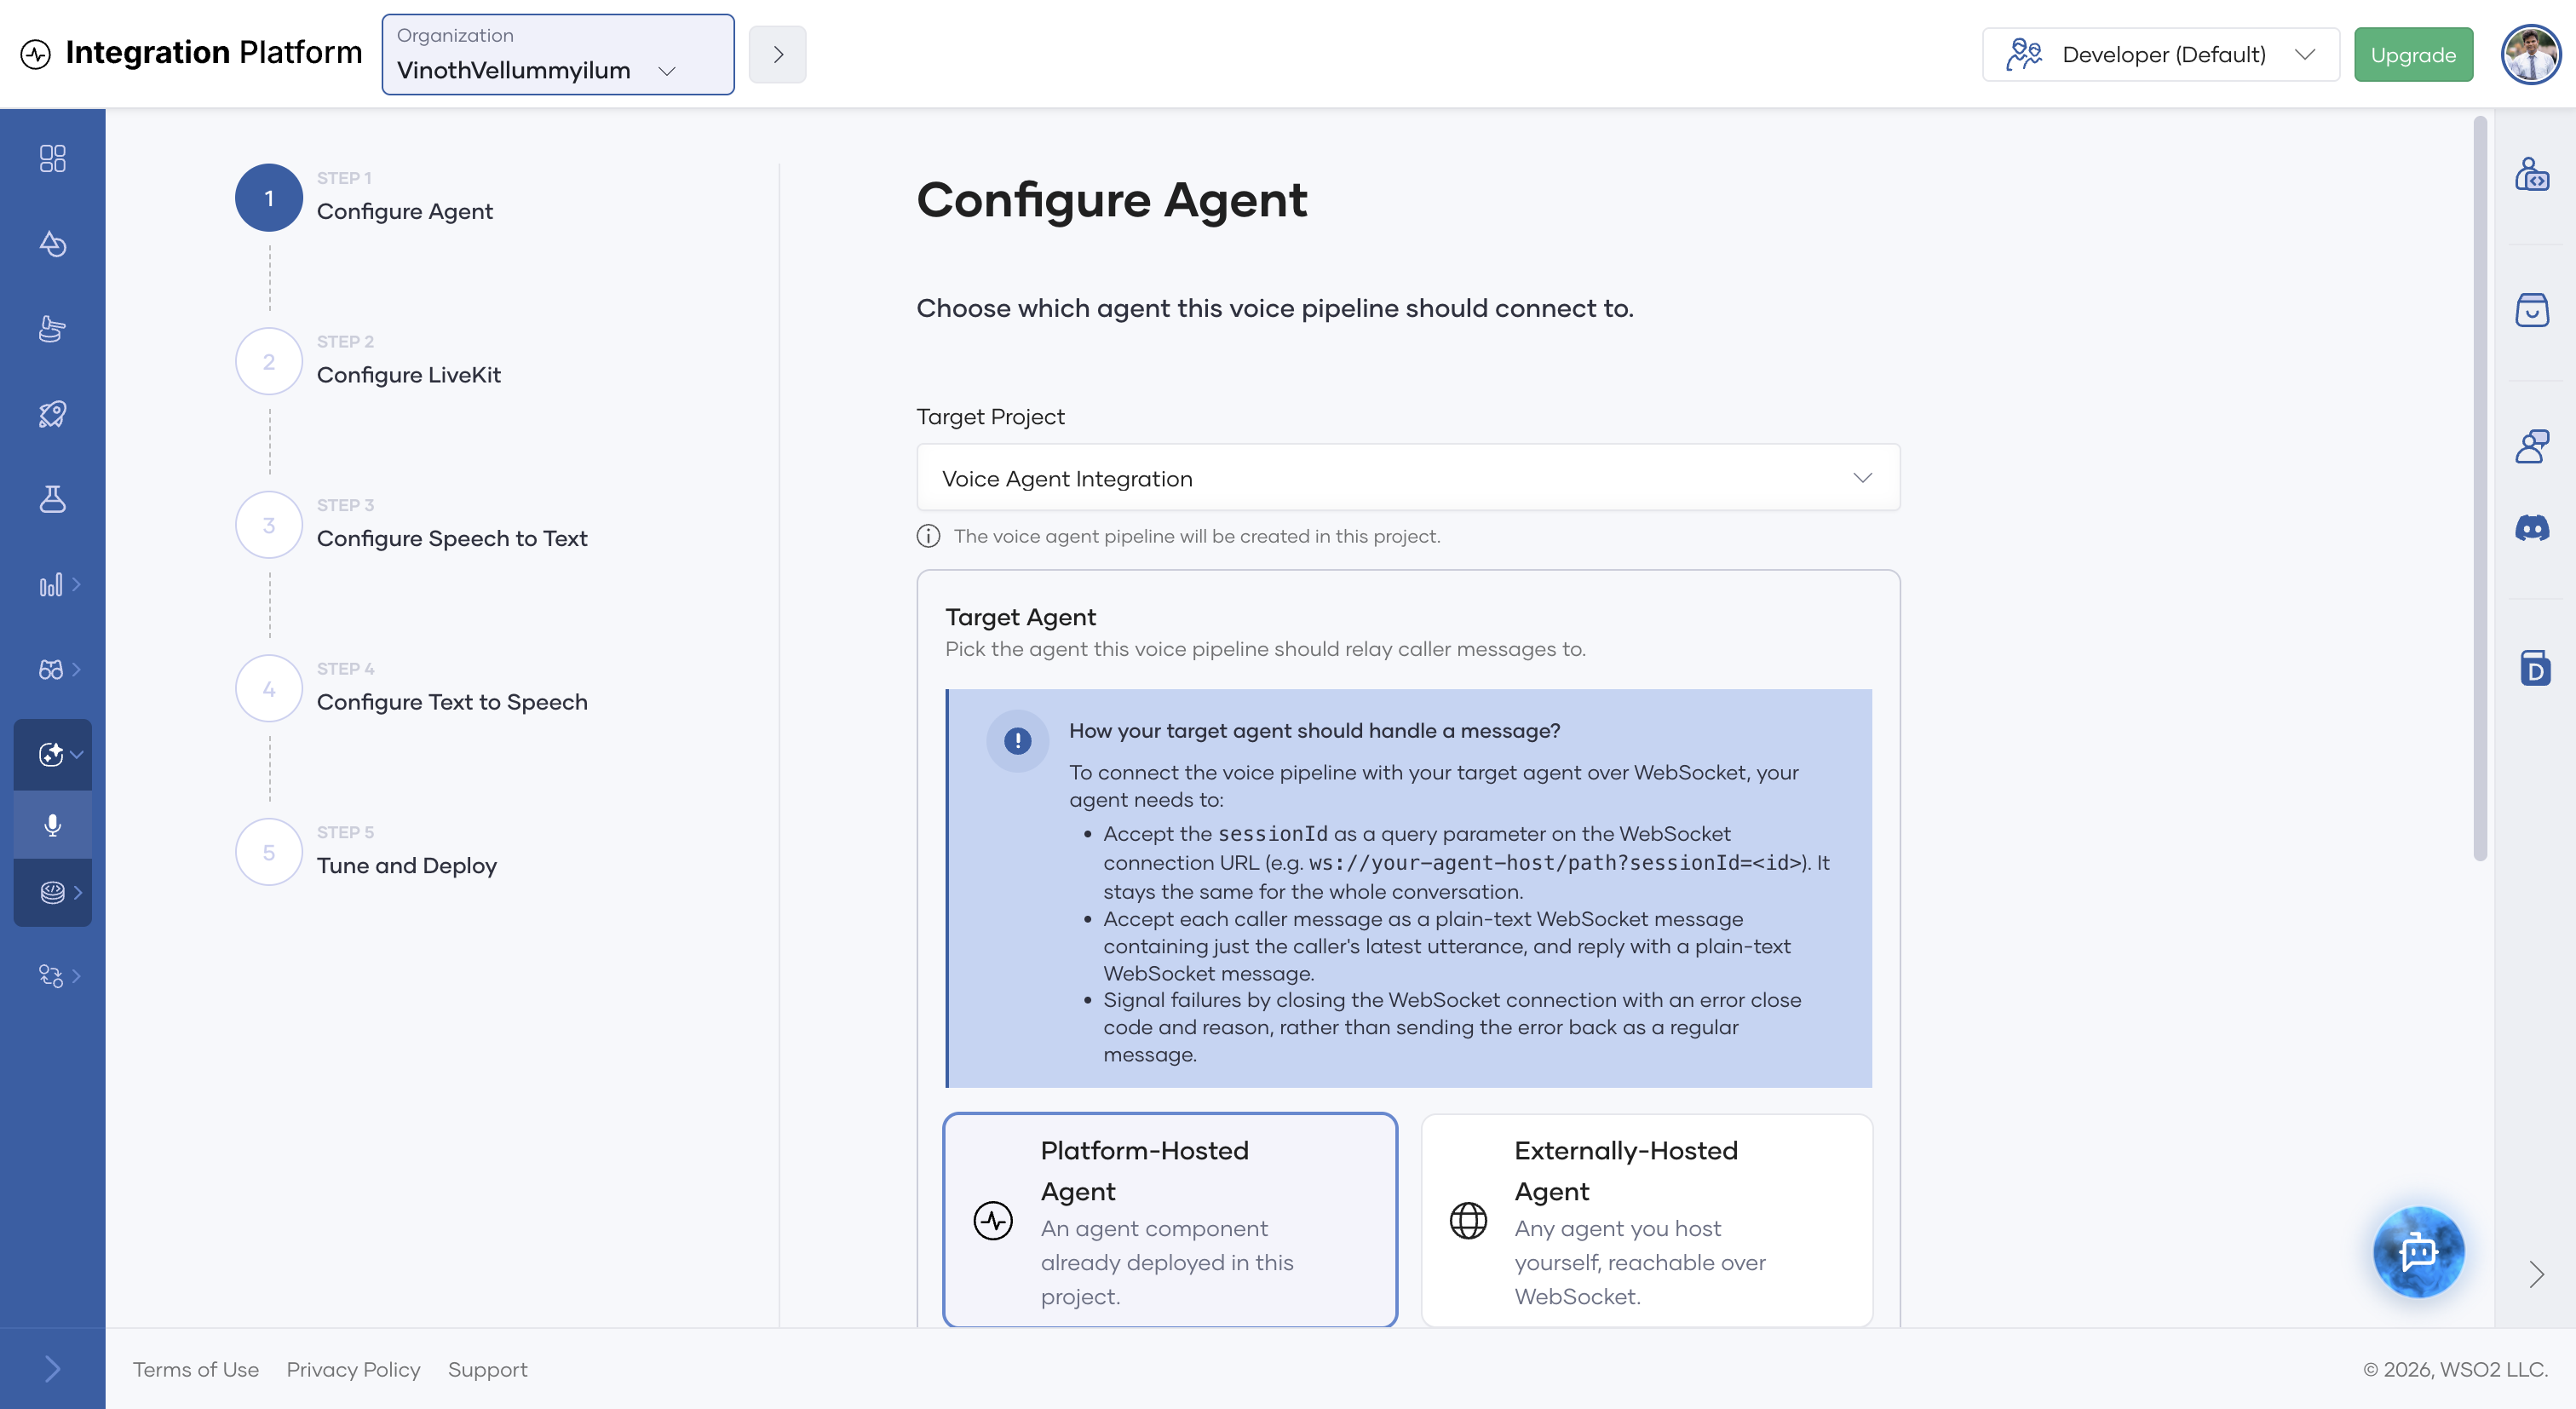The height and width of the screenshot is (1409, 2576).
Task: Open the community chat-person icon on right
Action: [x=2532, y=446]
